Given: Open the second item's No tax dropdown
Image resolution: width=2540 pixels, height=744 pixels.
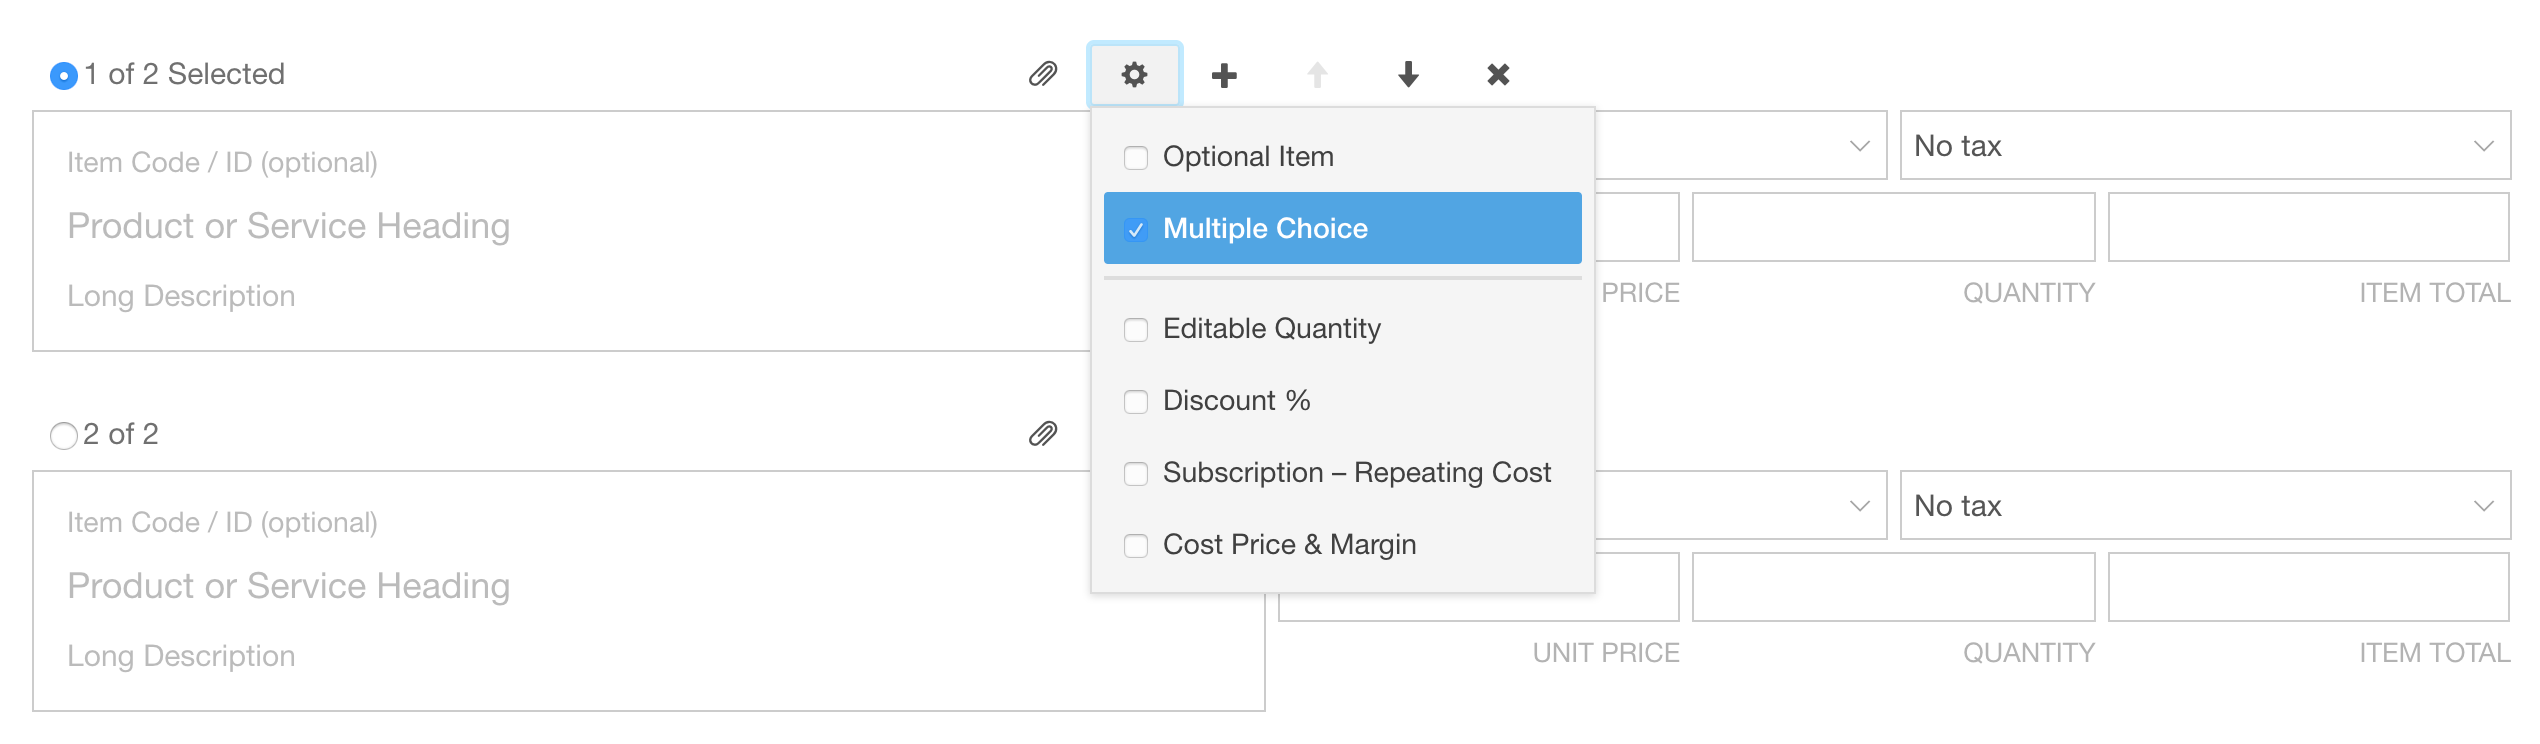Looking at the screenshot, I should [x=2205, y=506].
